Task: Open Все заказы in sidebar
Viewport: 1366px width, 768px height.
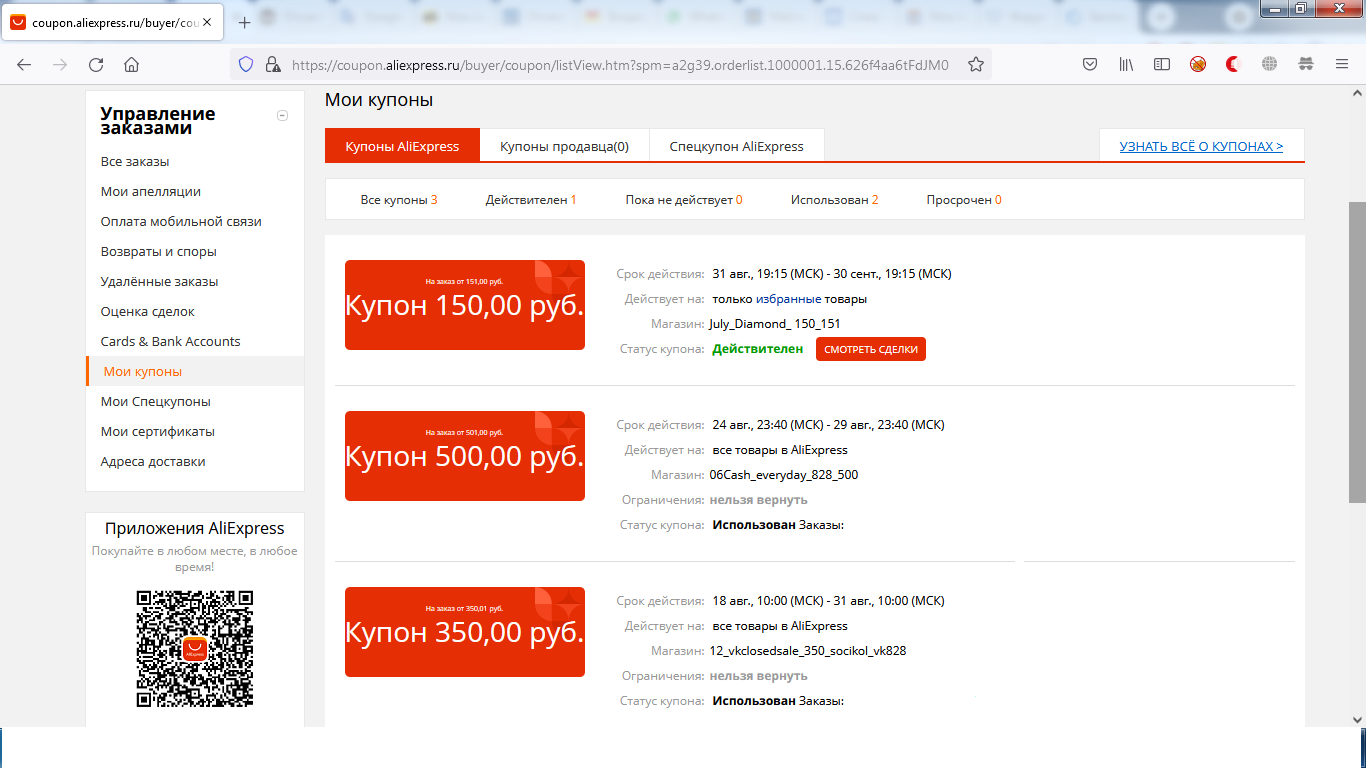Action: pos(135,162)
